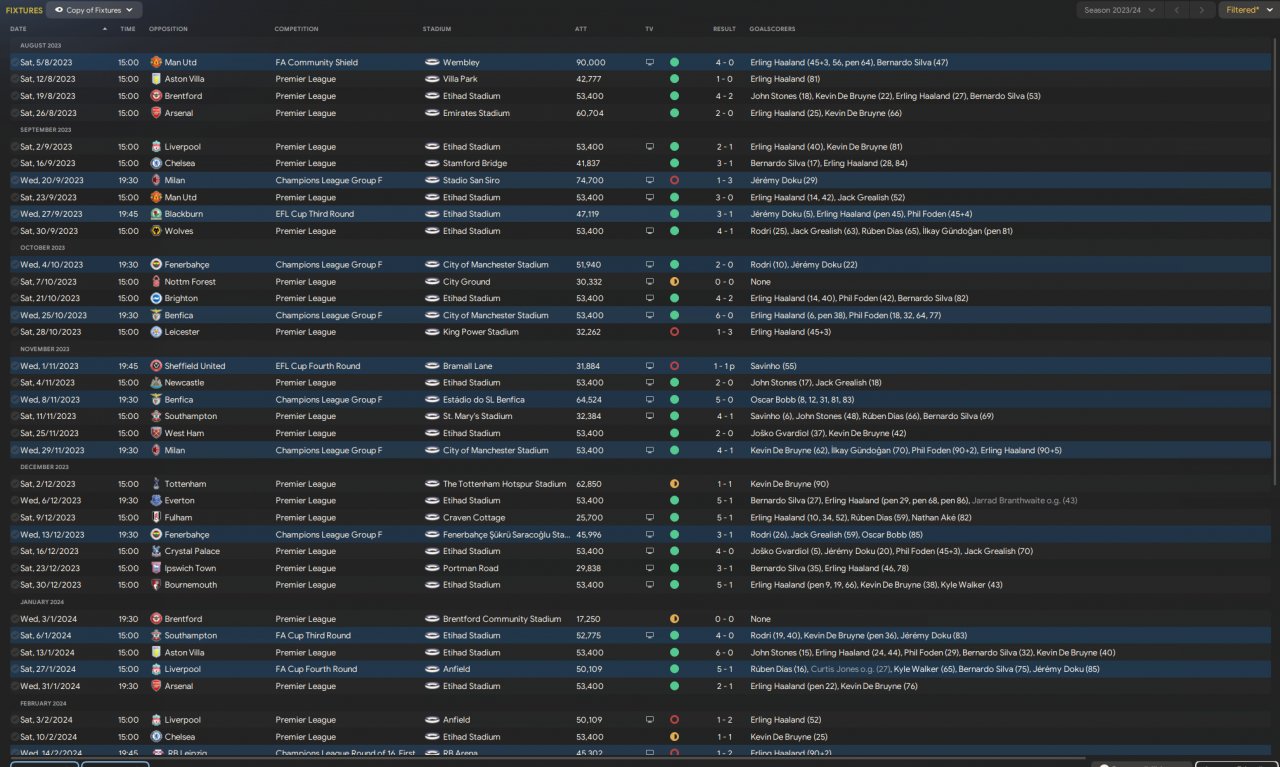
Task: Open the Filtered dropdown
Action: point(1247,10)
